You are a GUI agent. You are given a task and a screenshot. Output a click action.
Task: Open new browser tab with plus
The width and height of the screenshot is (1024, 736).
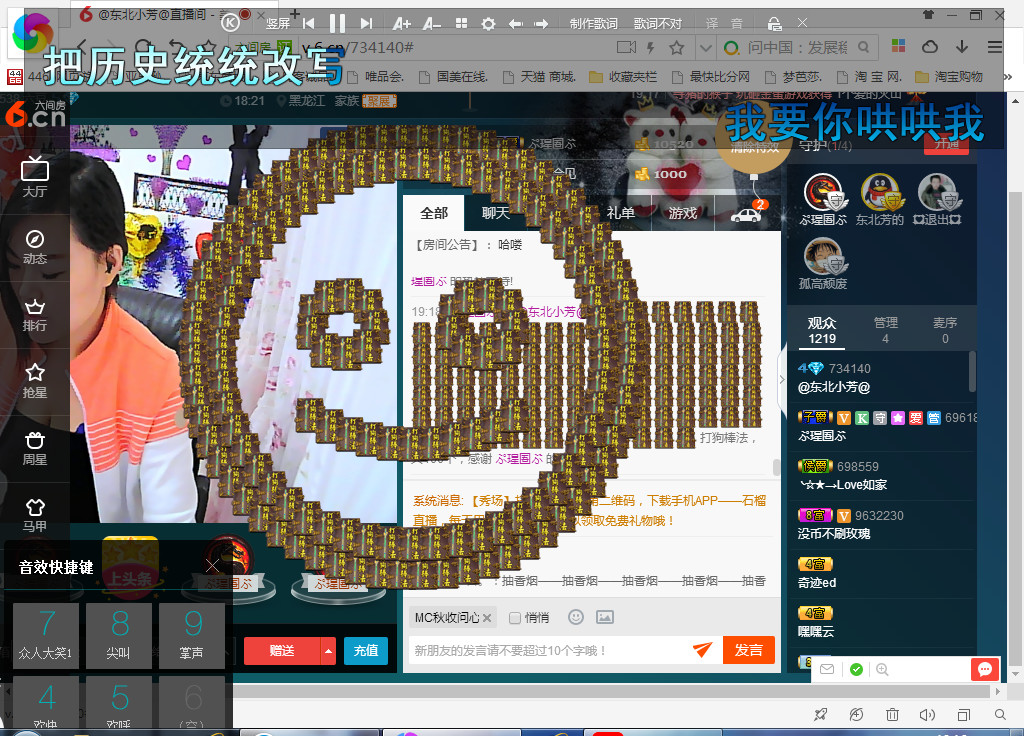click(295, 13)
